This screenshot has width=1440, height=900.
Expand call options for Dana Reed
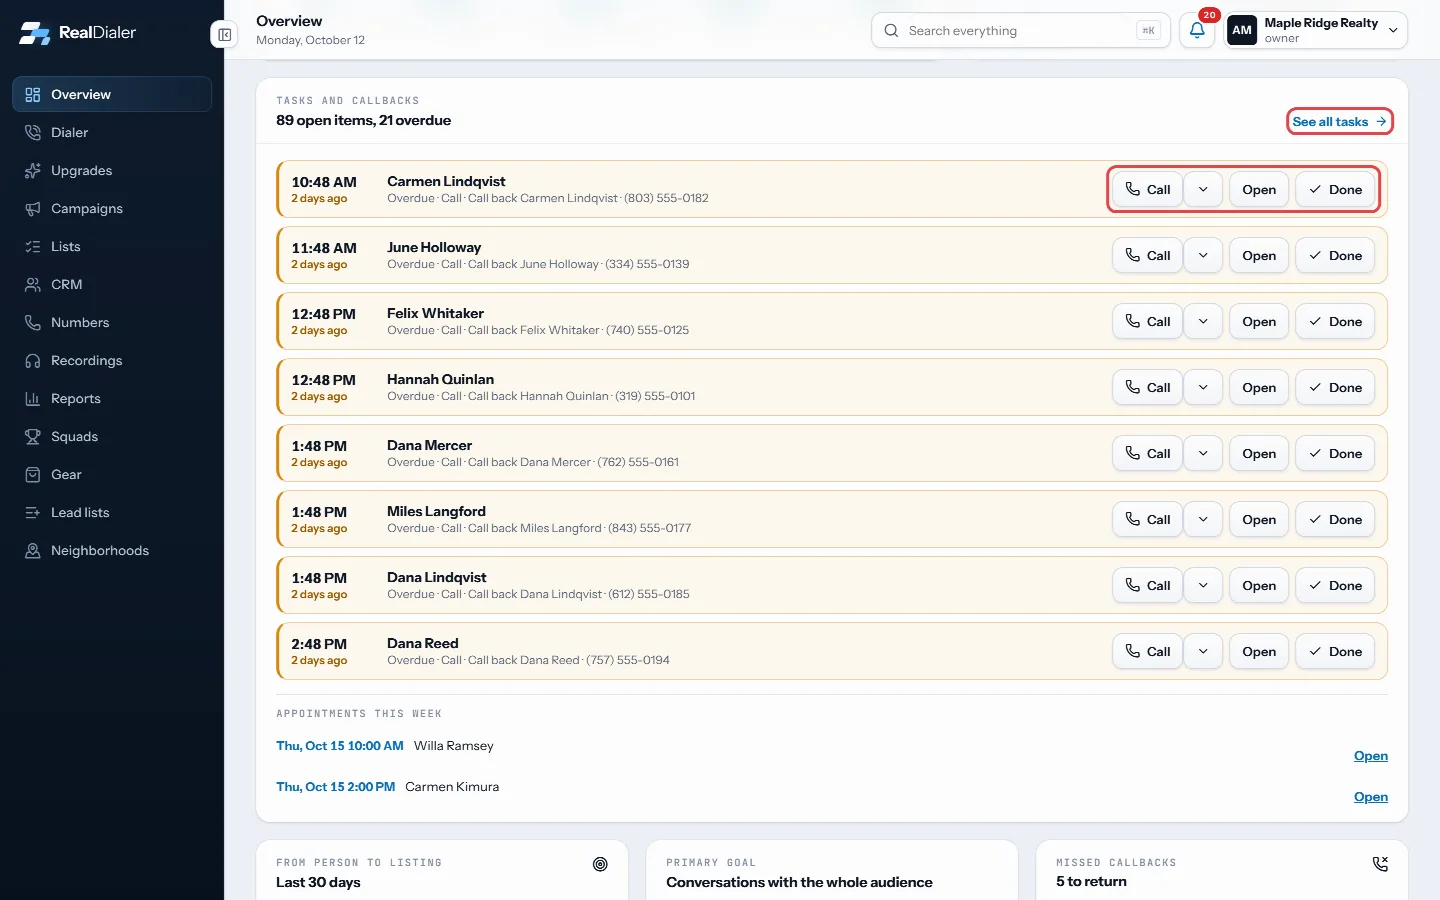tap(1203, 652)
